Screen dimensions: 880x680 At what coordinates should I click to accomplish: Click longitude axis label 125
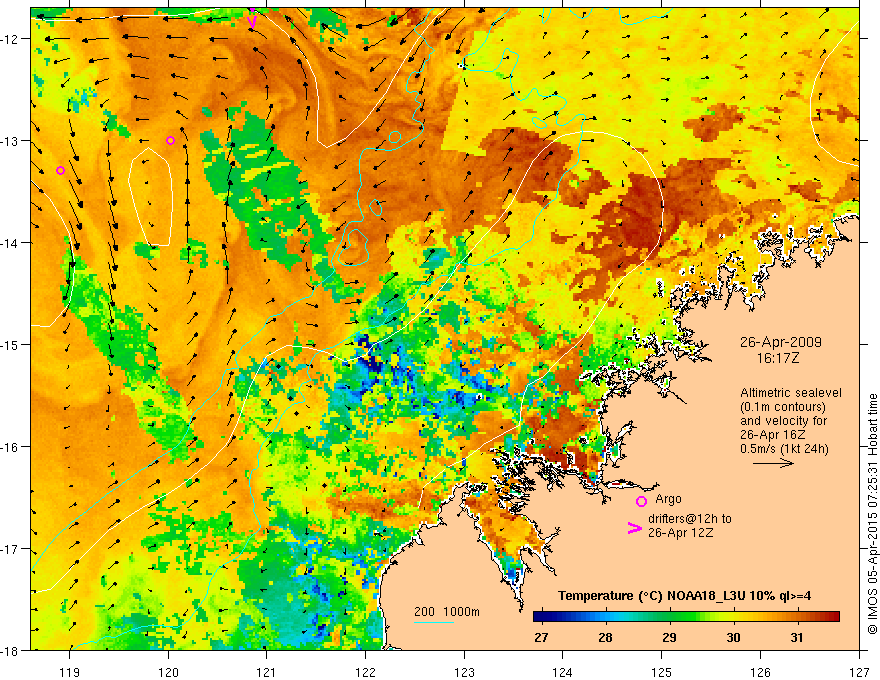[662, 672]
